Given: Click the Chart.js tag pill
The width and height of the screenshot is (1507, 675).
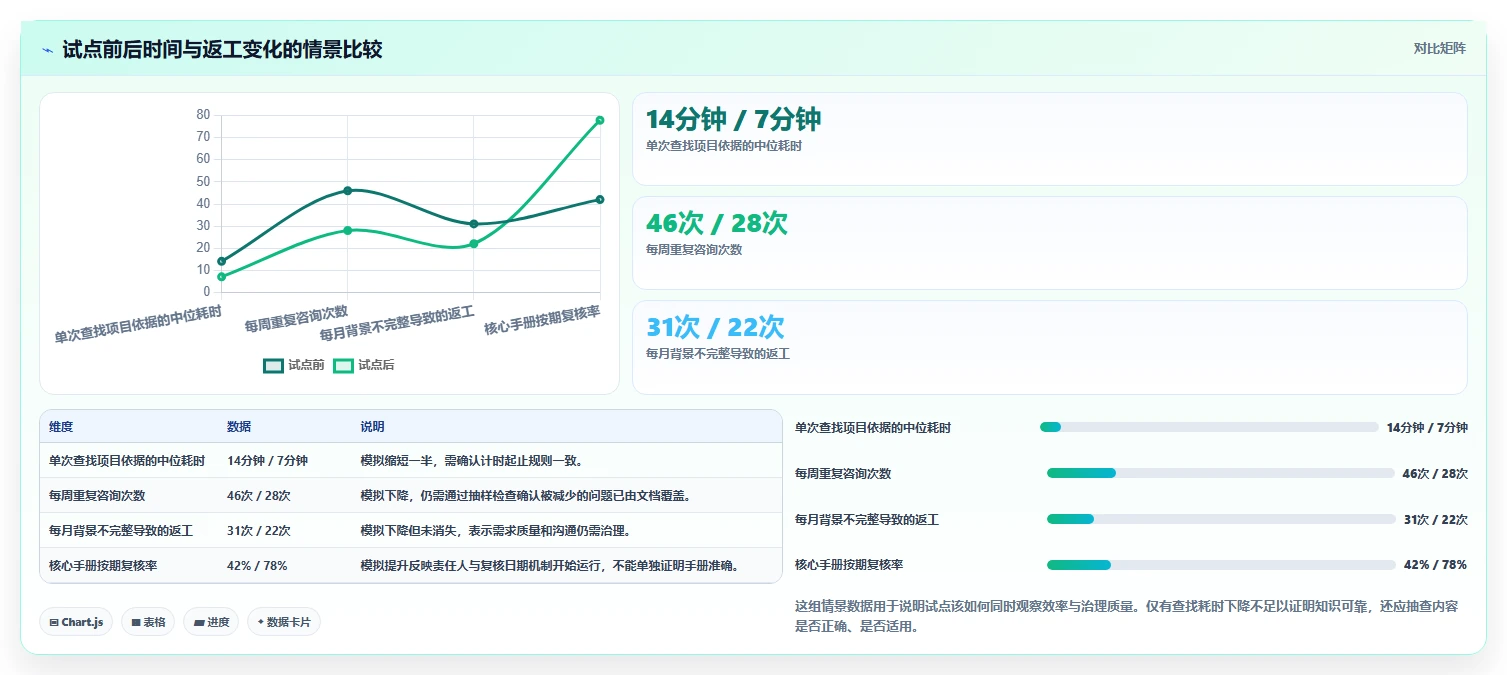Looking at the screenshot, I should (x=76, y=622).
